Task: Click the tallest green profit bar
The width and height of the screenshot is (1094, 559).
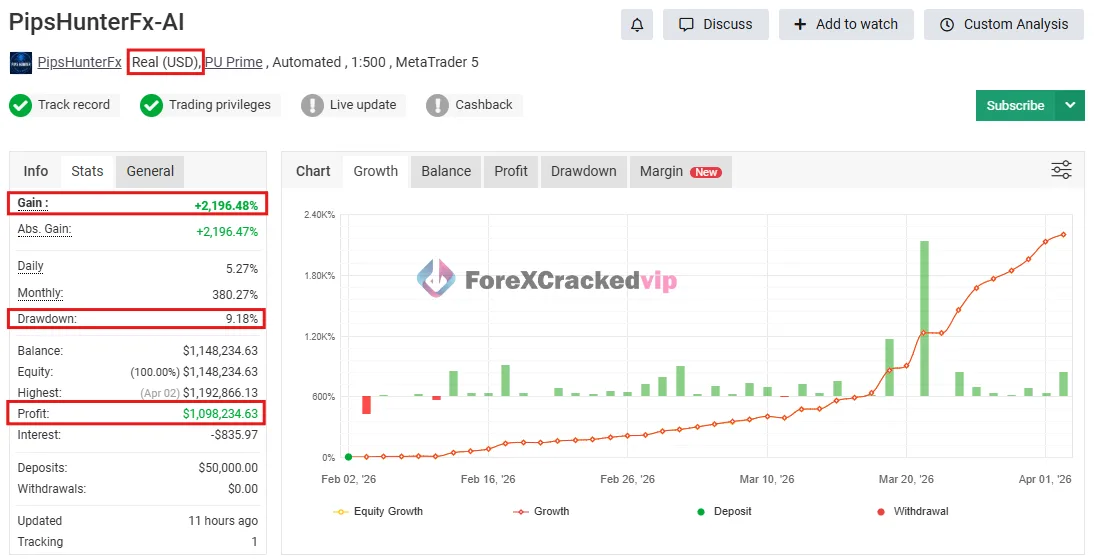Action: [924, 318]
